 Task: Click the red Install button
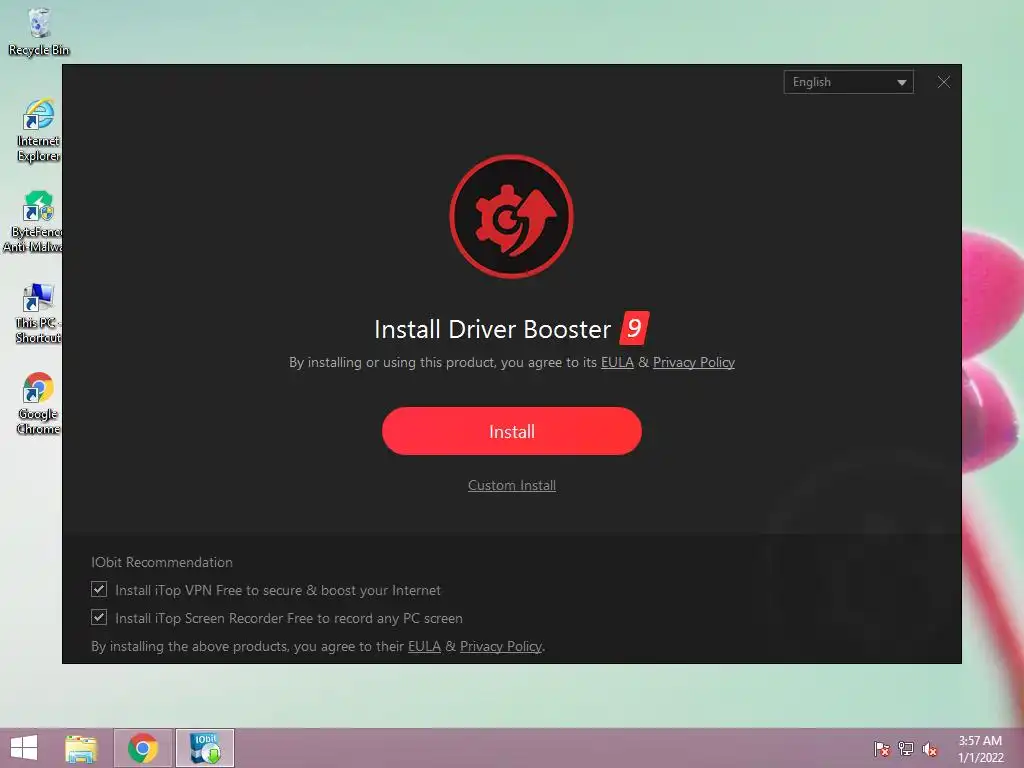(x=511, y=431)
